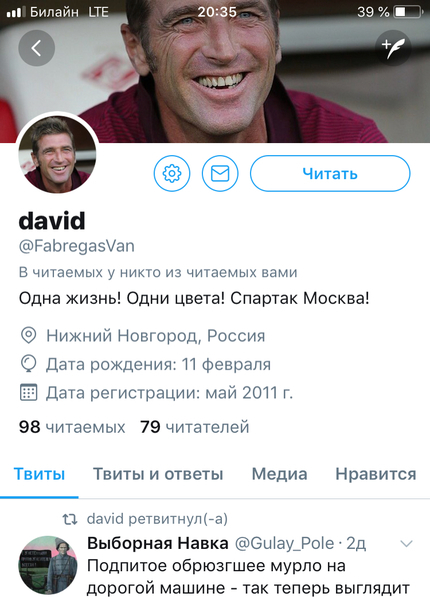
Task: Tap the birthday balloon icon
Action: 28,364
